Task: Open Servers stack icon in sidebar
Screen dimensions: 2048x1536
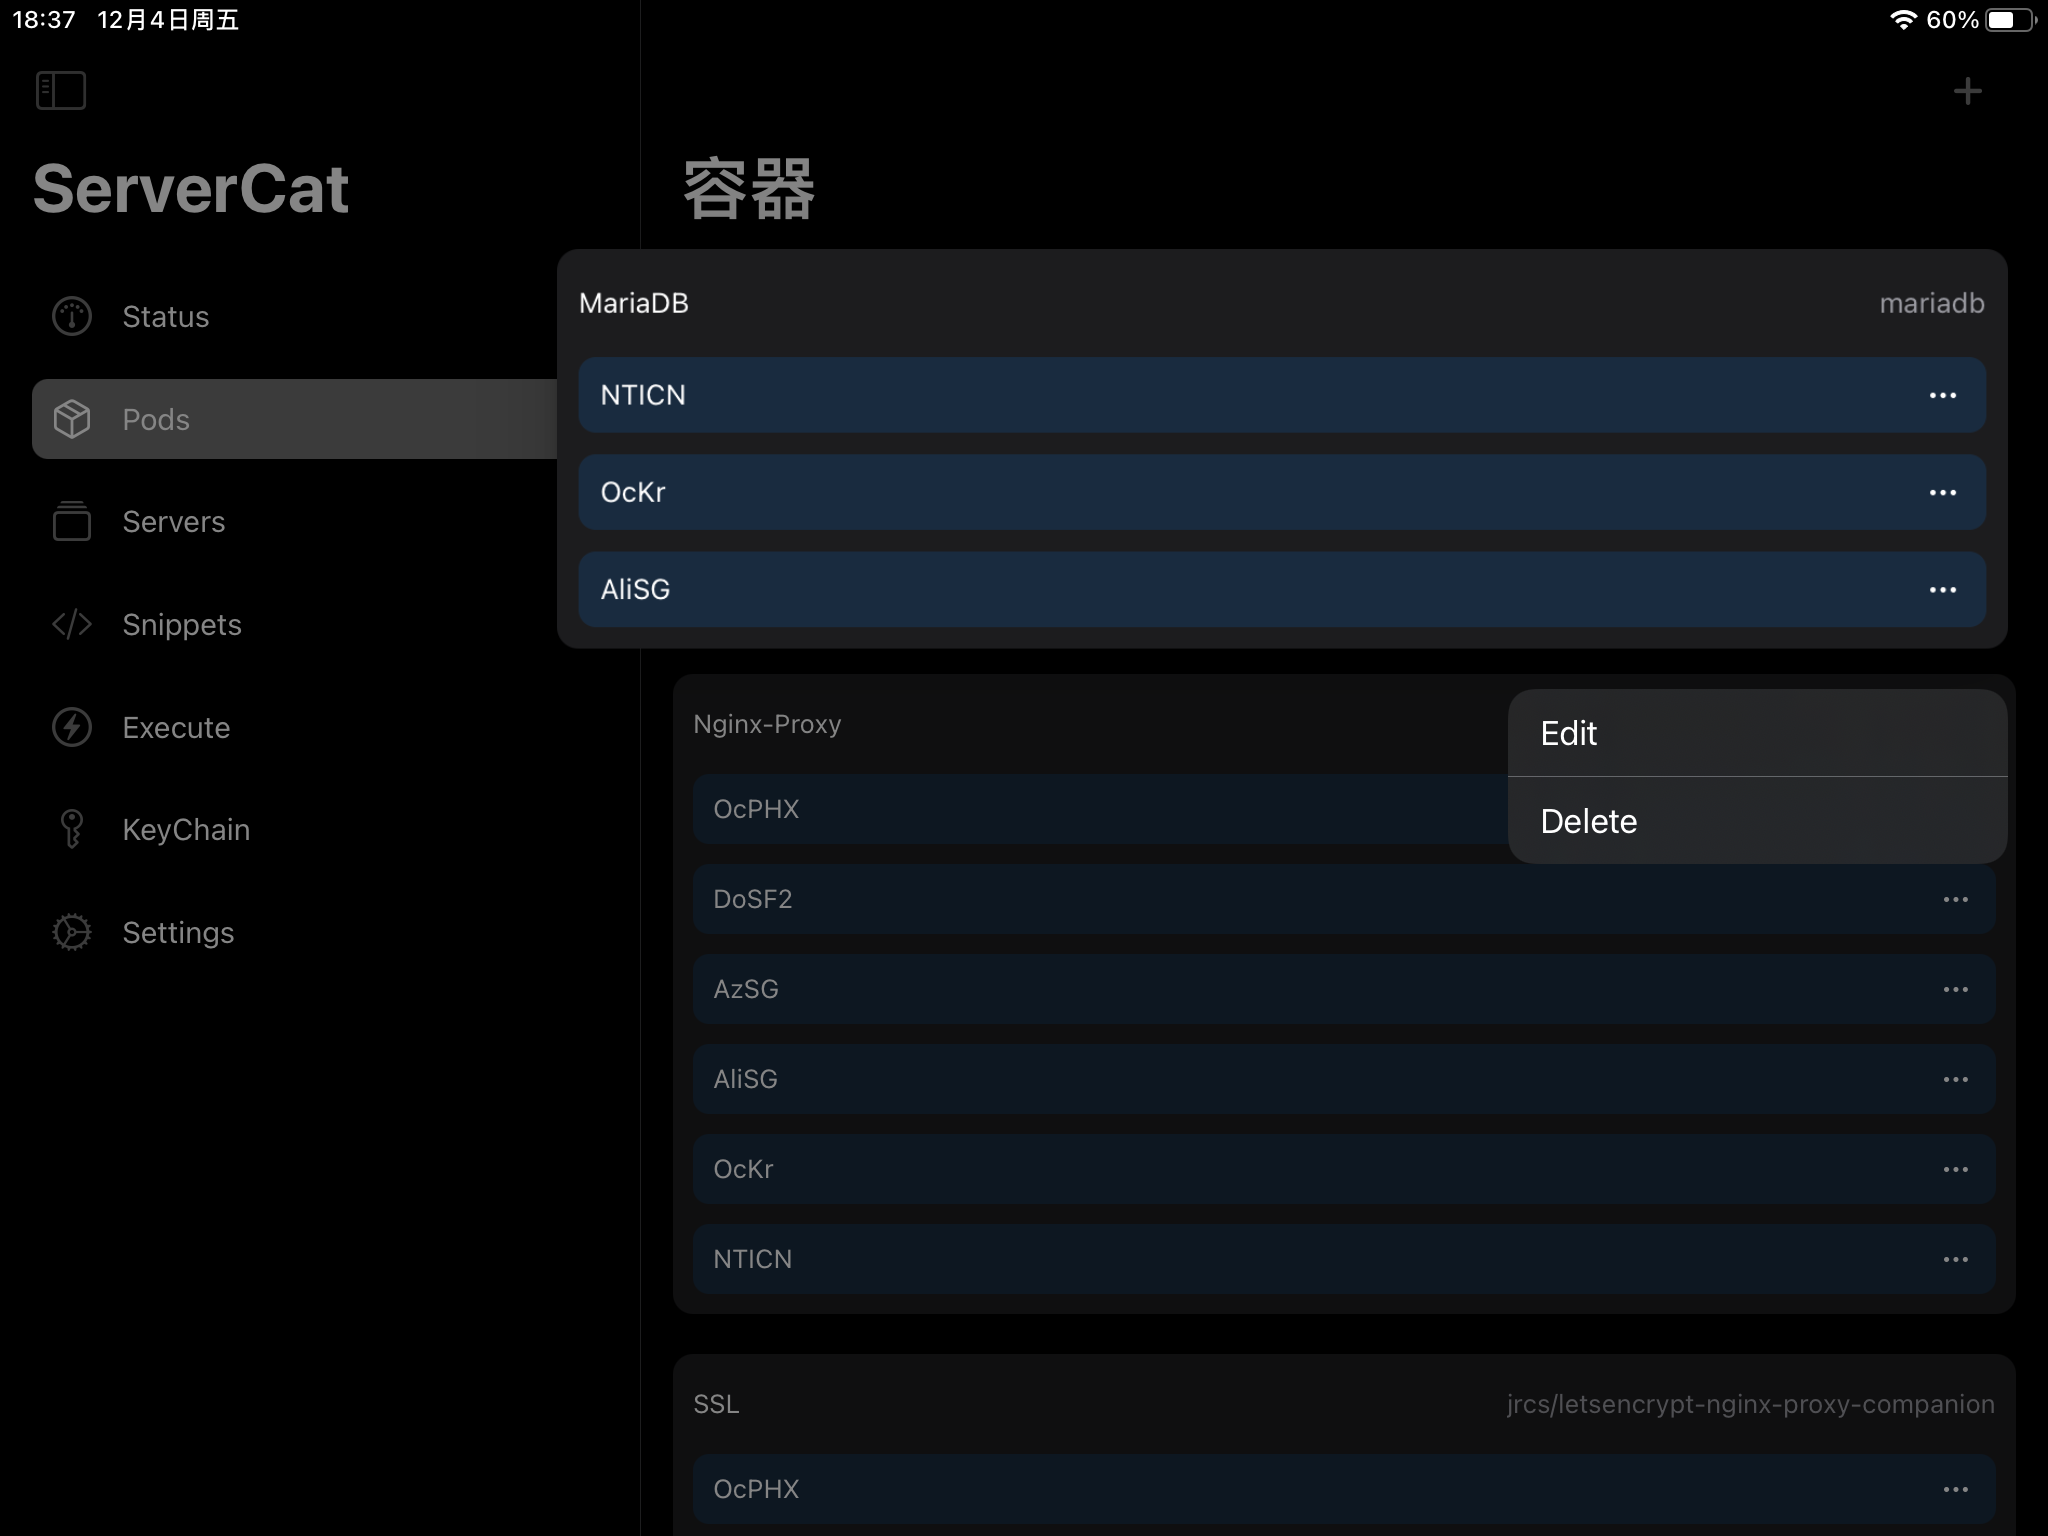Action: click(72, 522)
